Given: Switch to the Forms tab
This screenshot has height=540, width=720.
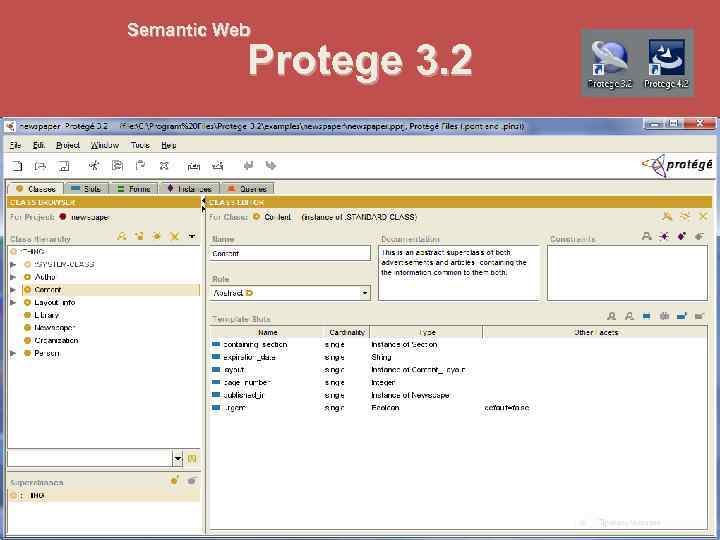Looking at the screenshot, I should (135, 189).
